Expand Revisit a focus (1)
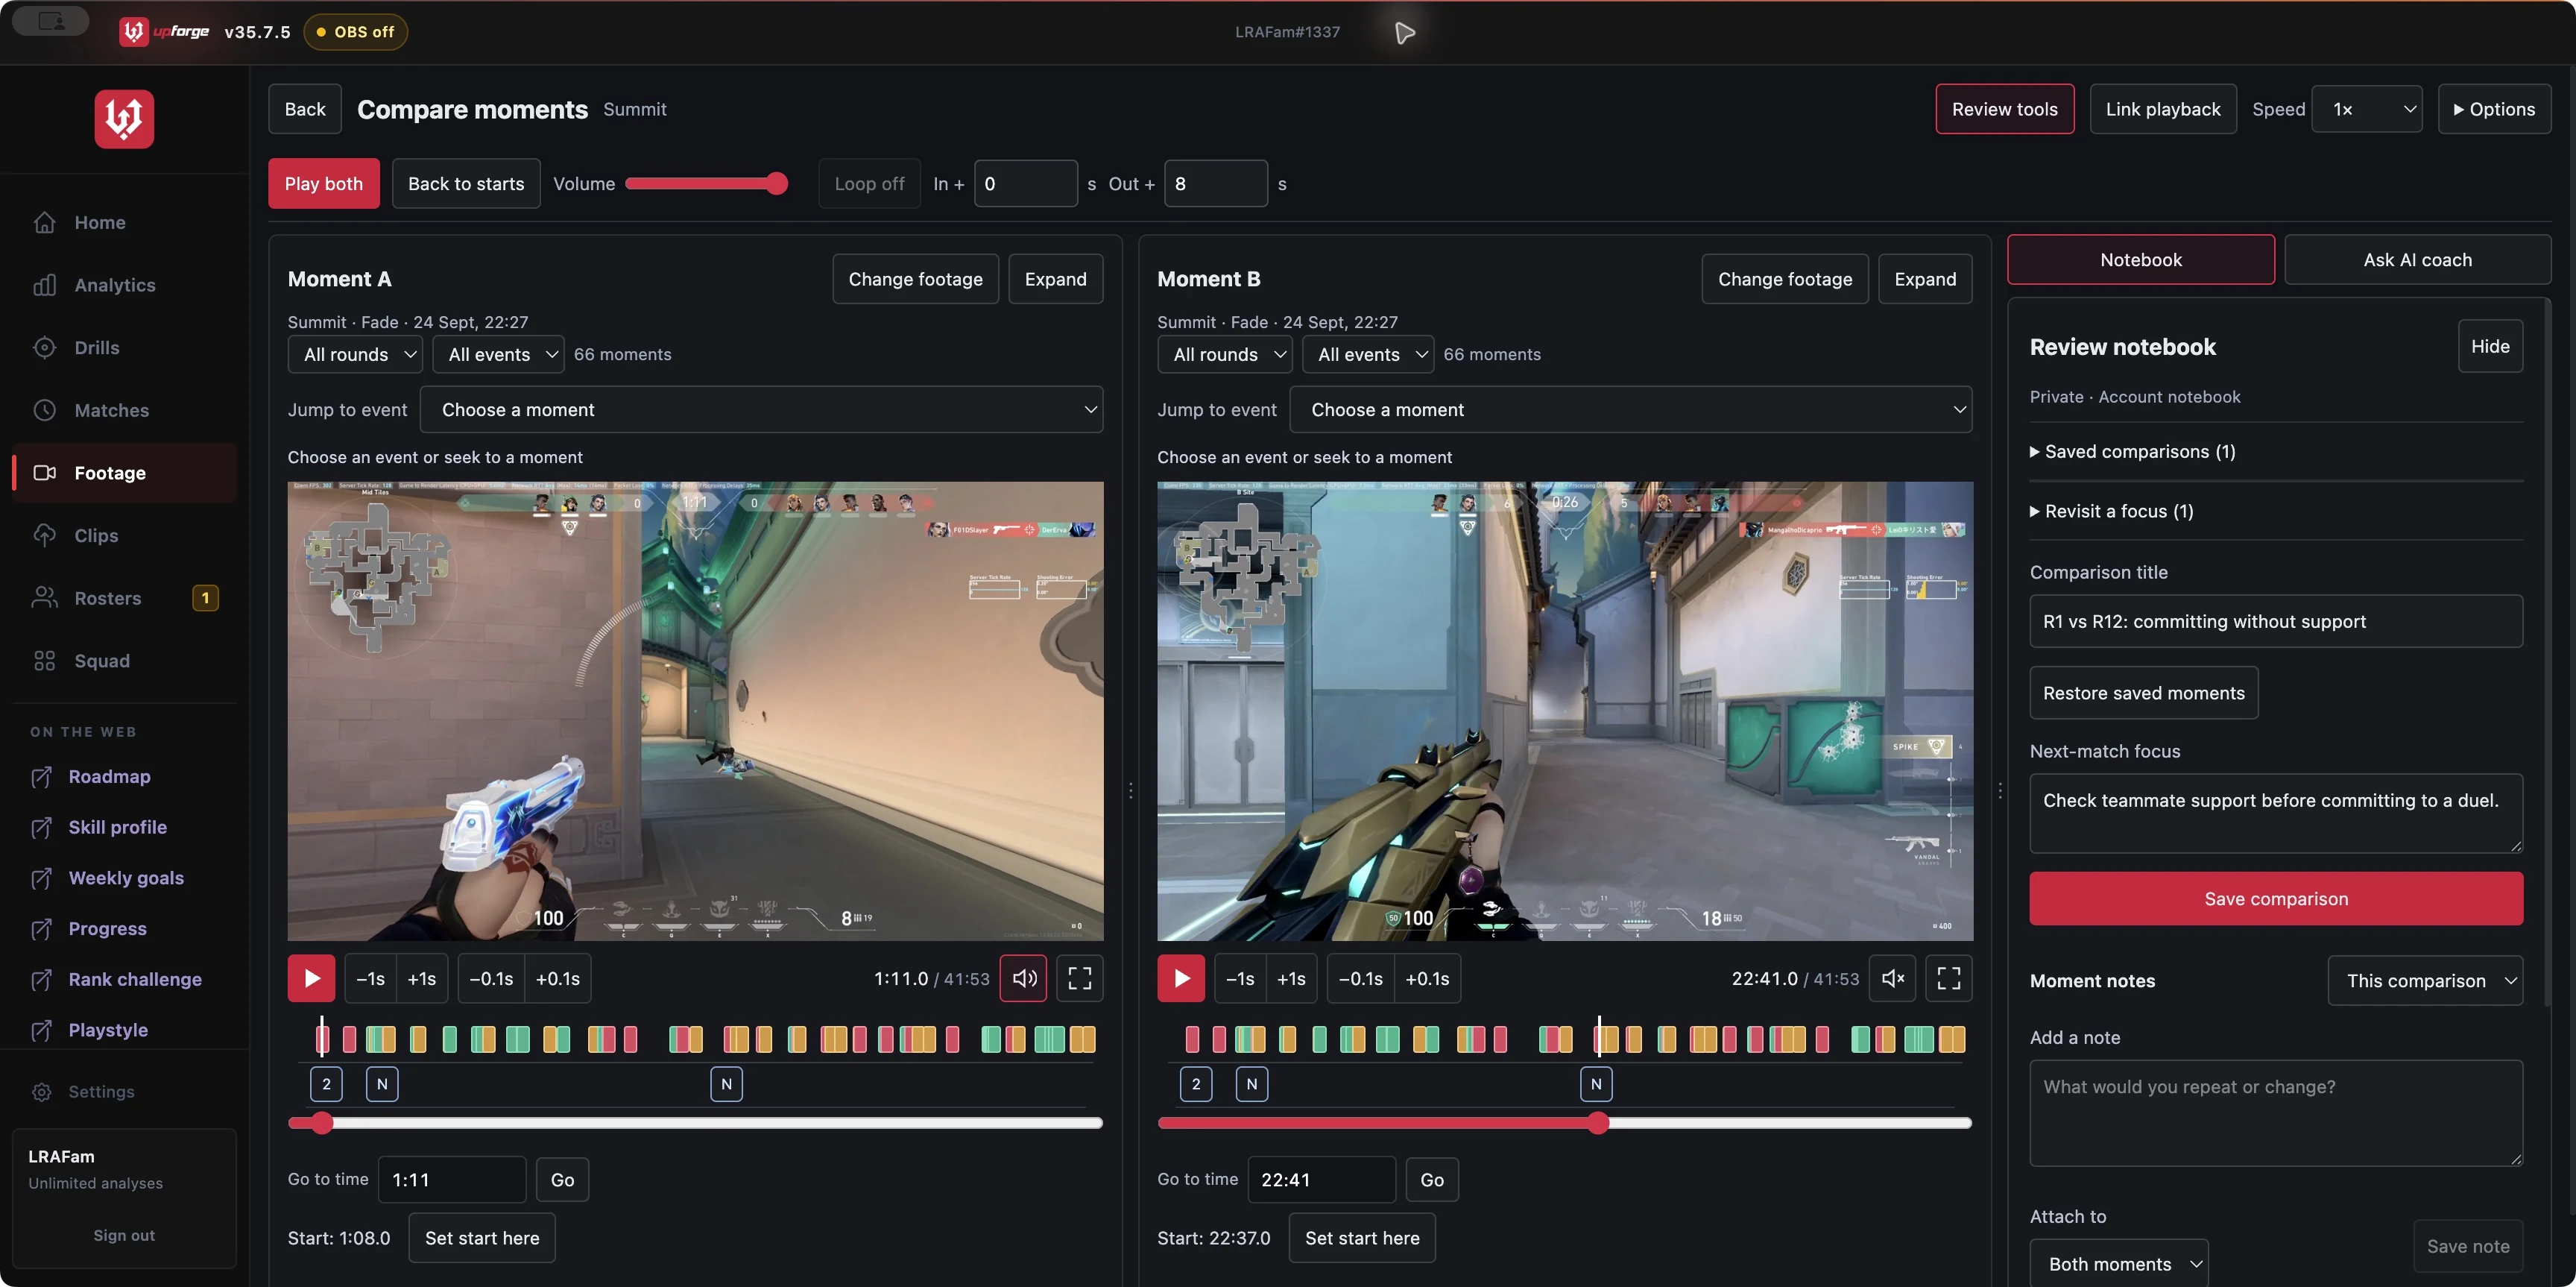Viewport: 2576px width, 1287px height. (x=2111, y=511)
